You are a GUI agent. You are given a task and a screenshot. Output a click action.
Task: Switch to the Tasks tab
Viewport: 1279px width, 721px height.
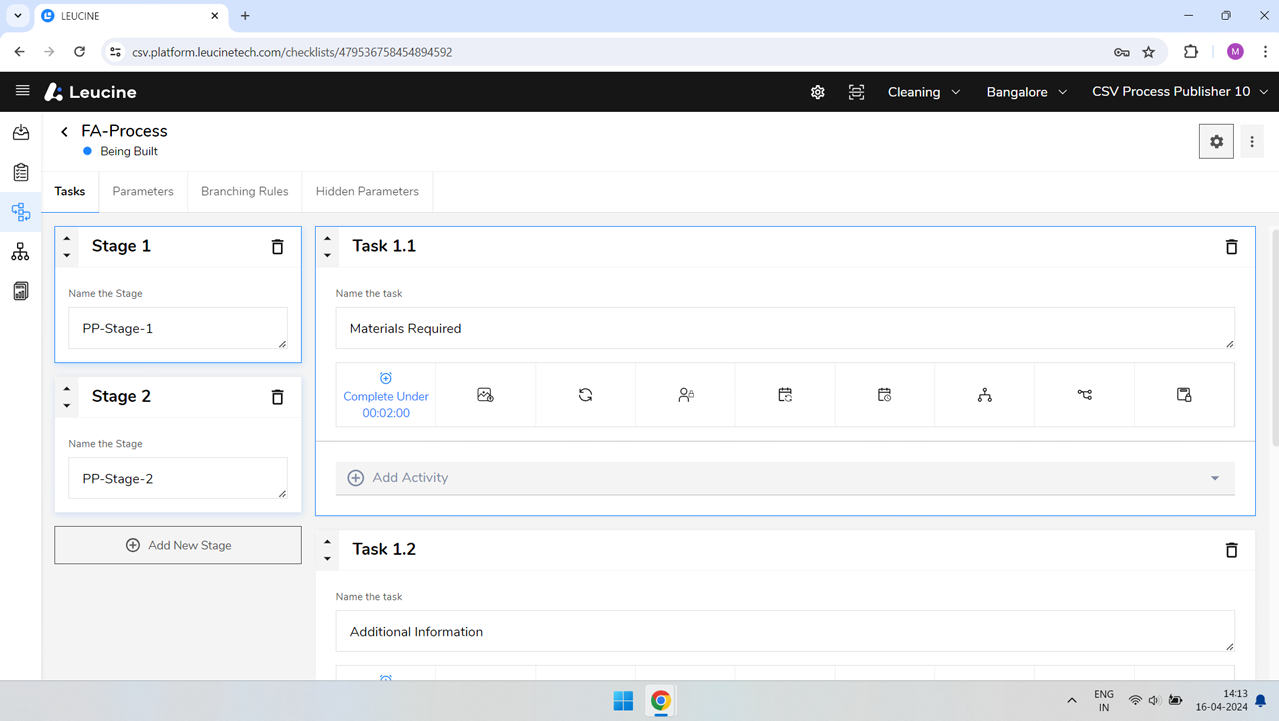pos(70,191)
